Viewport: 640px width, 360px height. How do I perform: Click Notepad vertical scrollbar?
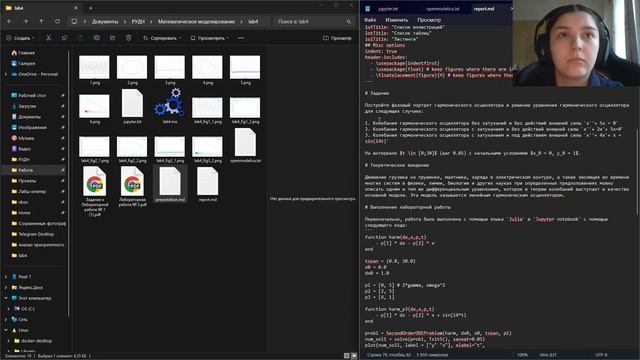point(637,172)
